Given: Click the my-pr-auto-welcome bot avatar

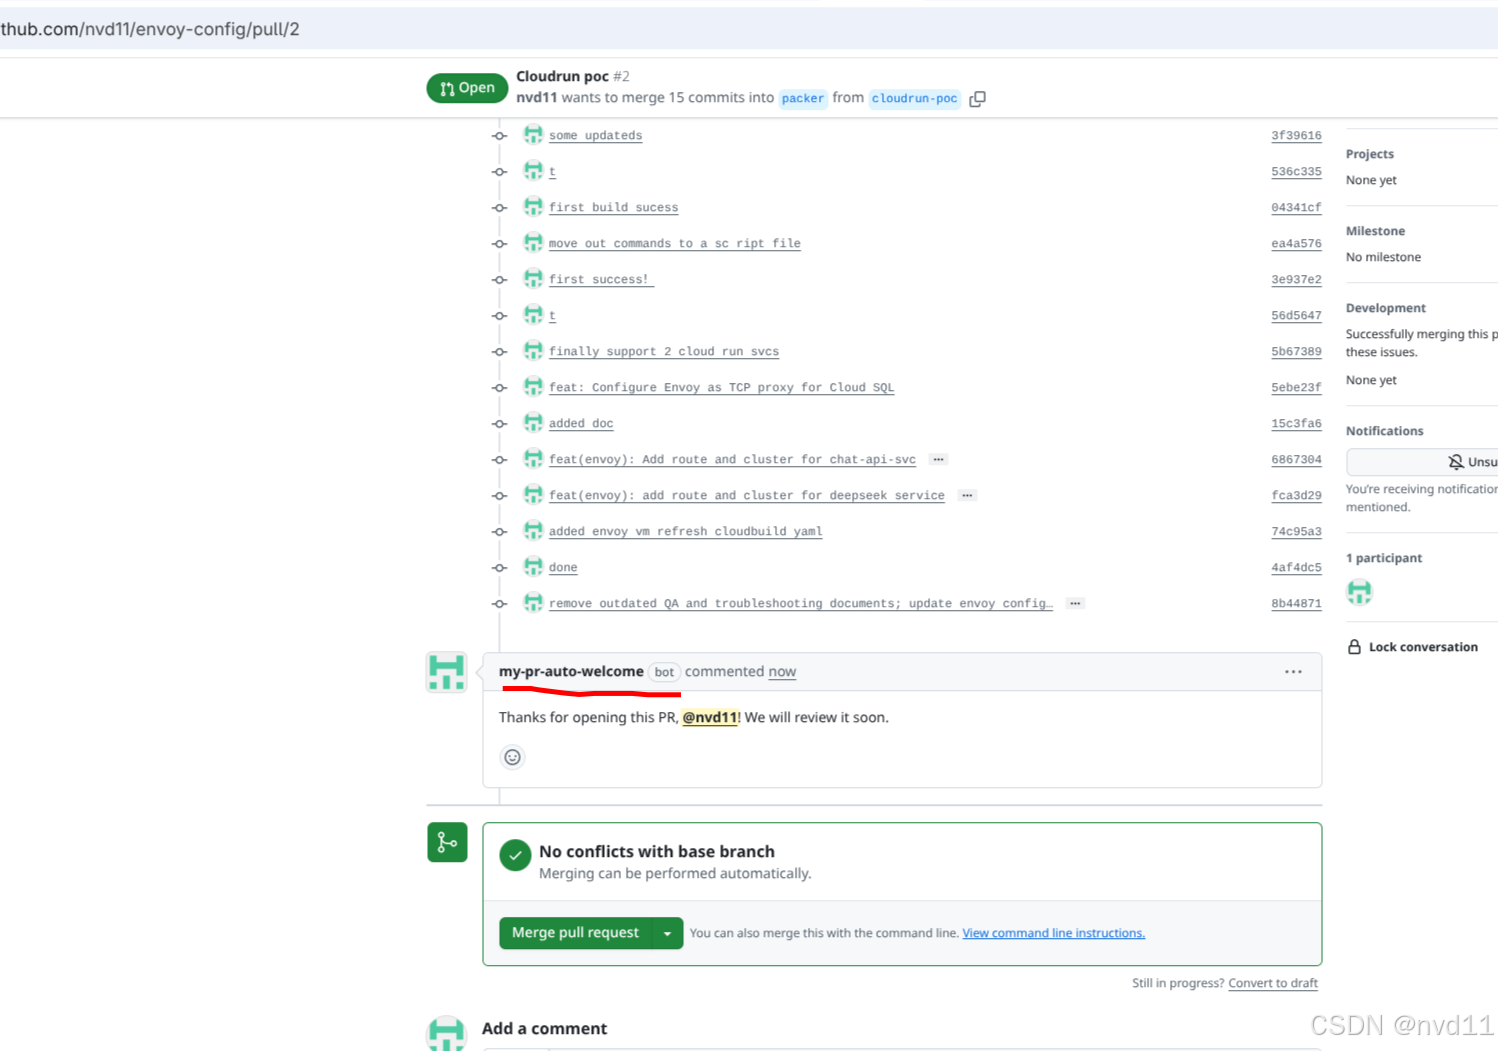Looking at the screenshot, I should click(446, 672).
